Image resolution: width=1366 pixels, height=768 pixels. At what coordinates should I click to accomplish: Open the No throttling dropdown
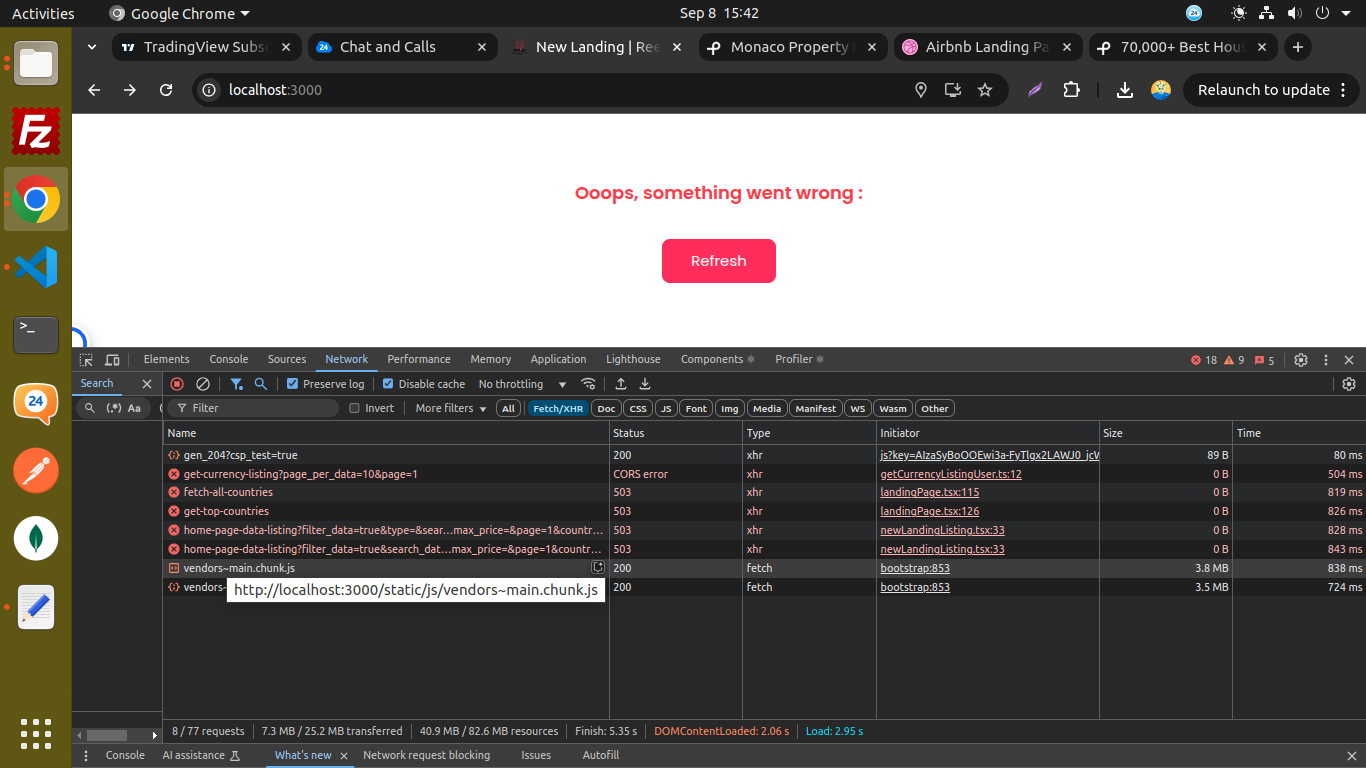tap(522, 384)
